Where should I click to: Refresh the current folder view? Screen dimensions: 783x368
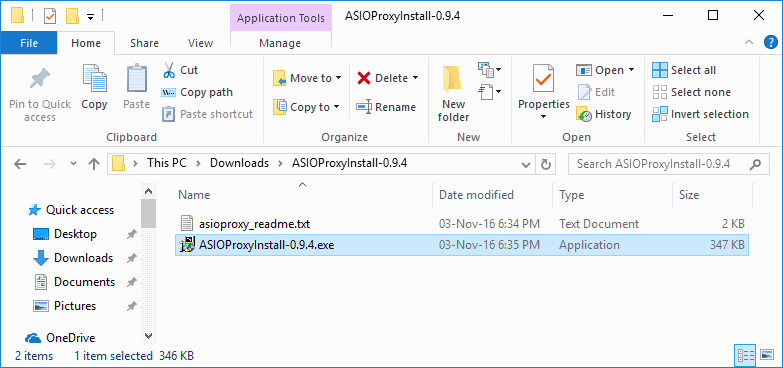546,164
